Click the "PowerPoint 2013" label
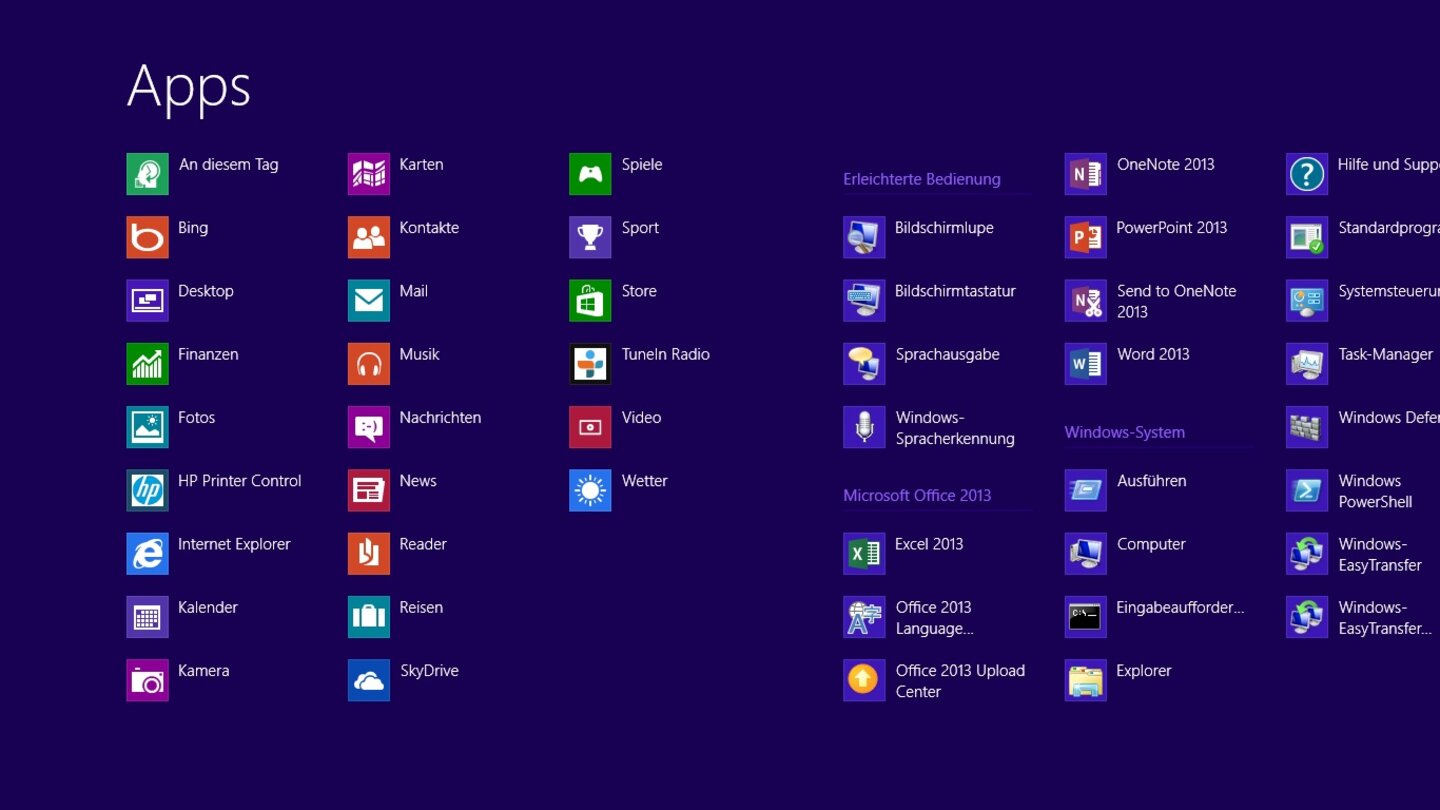Viewport: 1440px width, 810px height. (1172, 228)
